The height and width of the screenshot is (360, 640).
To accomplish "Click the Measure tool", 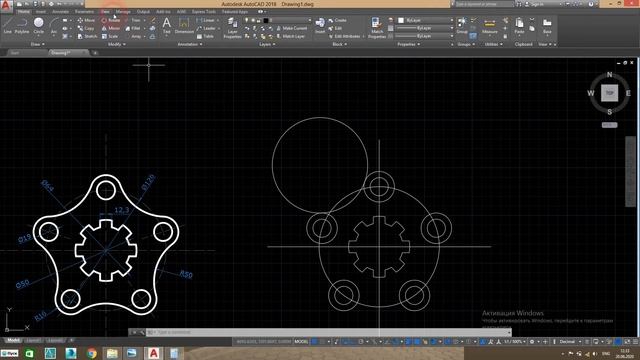I will click(489, 25).
